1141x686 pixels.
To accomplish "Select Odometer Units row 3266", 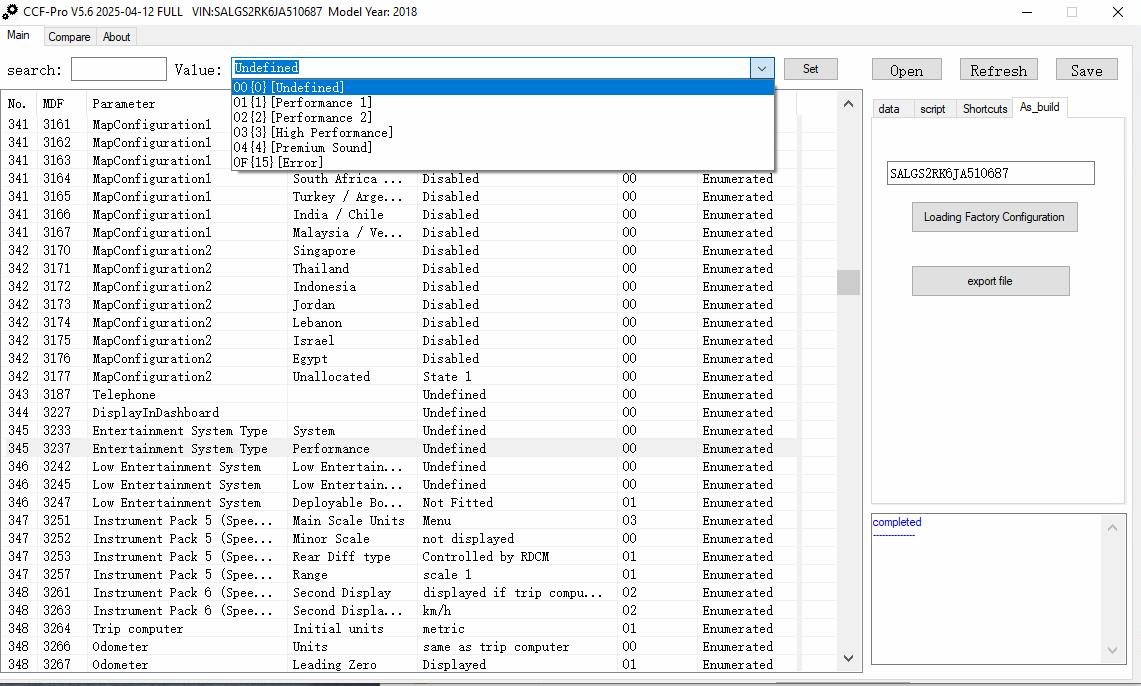I will 399,647.
